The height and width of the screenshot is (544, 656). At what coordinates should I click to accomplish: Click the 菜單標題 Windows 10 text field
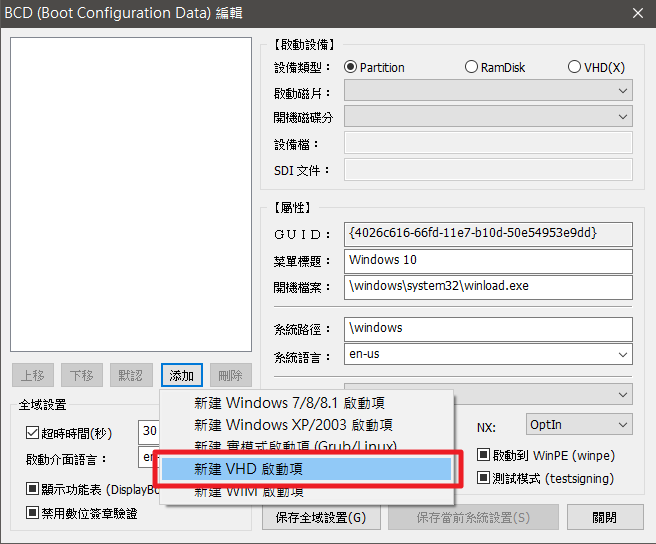[488, 260]
